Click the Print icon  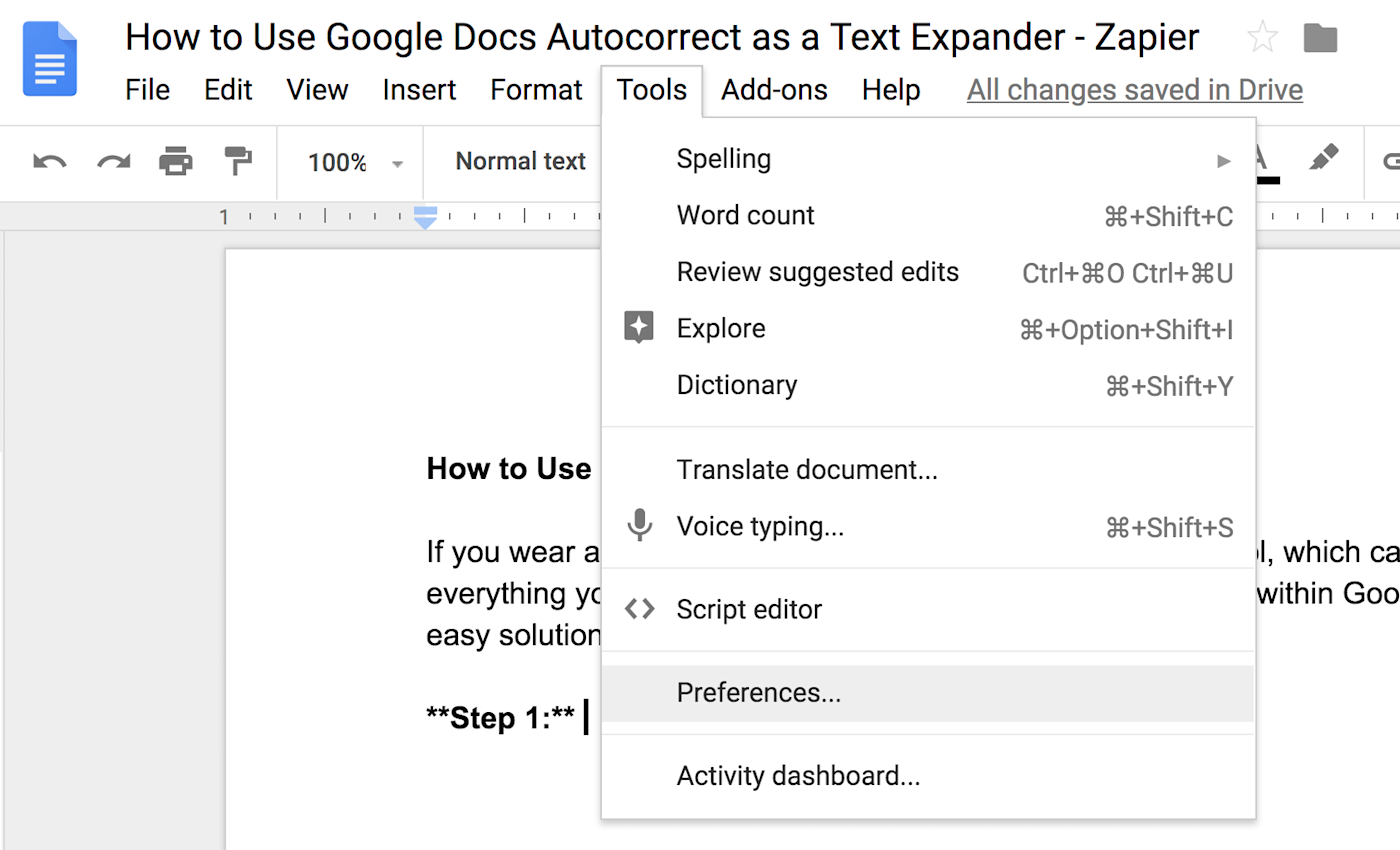tap(176, 161)
